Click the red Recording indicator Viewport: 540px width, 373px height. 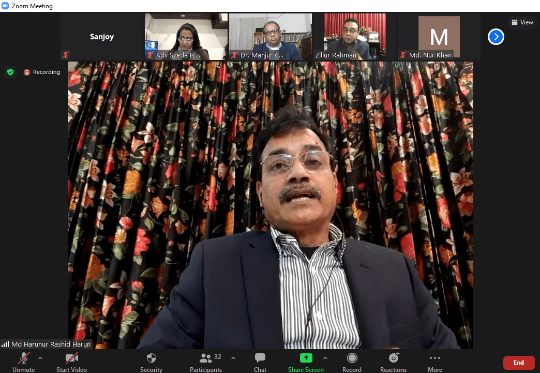pyautogui.click(x=42, y=72)
